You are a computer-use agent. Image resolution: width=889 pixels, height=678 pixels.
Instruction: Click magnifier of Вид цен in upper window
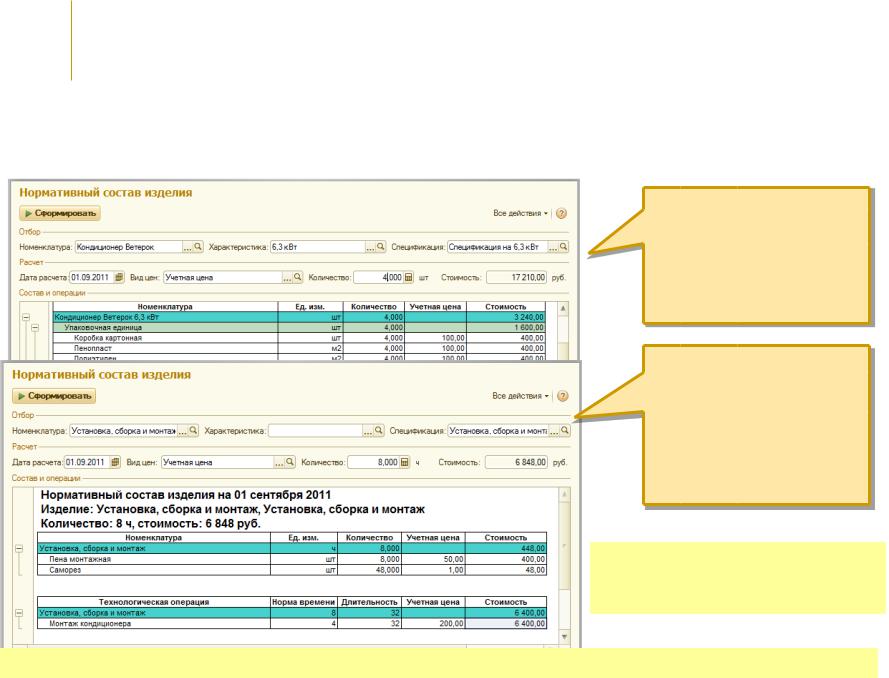pos(298,277)
